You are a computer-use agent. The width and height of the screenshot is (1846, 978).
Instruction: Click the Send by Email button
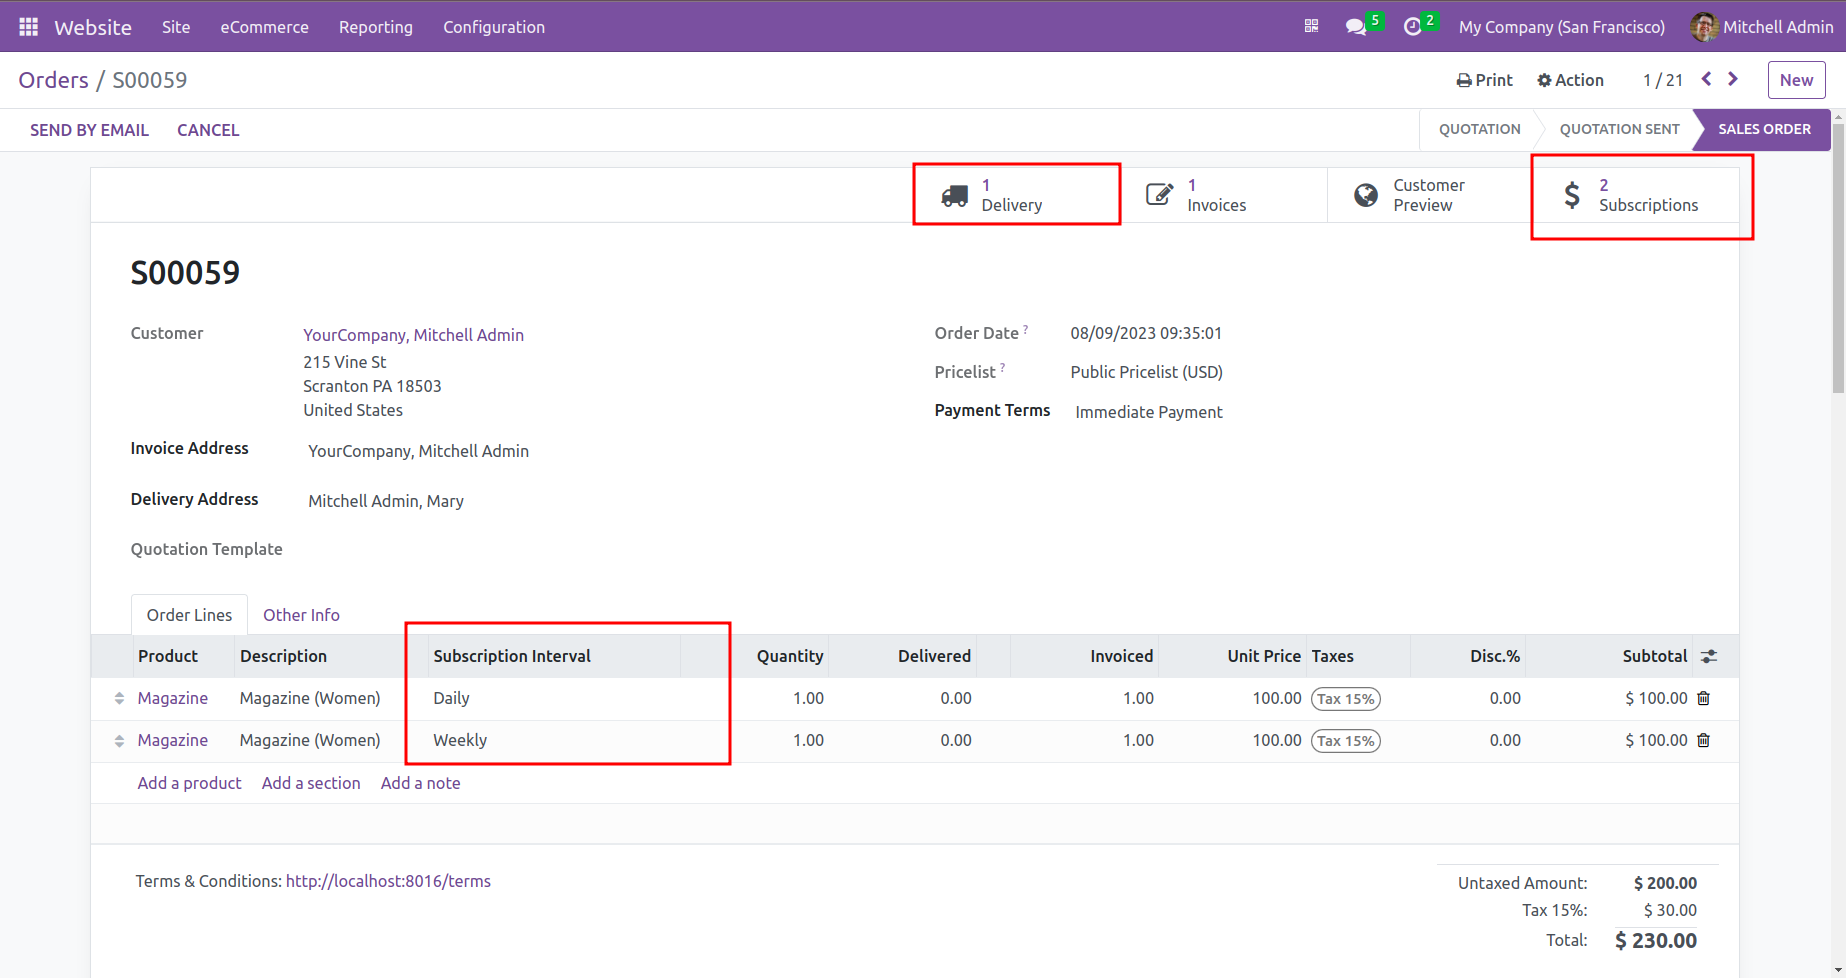pos(89,130)
